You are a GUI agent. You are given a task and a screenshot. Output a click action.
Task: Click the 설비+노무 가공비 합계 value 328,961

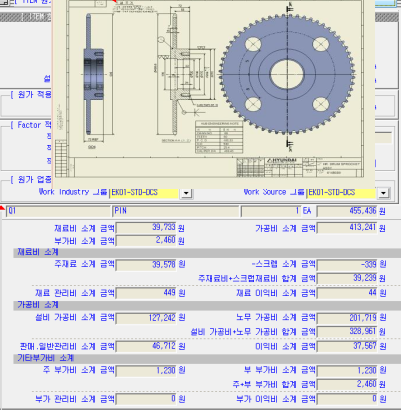(x=347, y=332)
